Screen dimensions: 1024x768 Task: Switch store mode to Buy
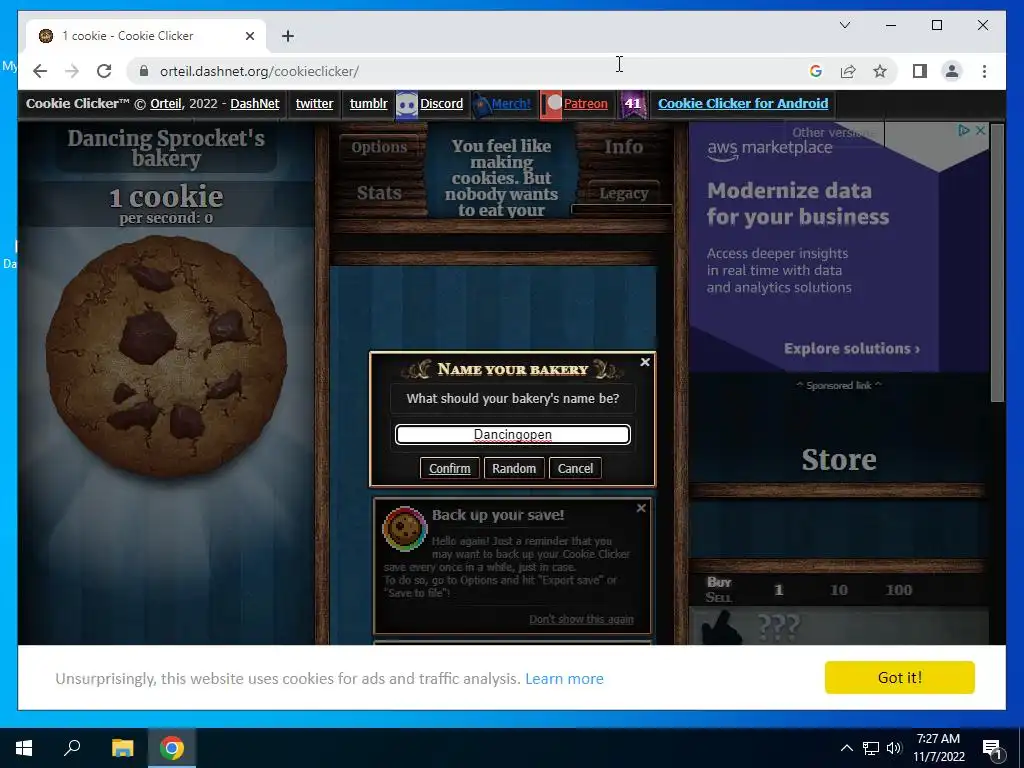[719, 582]
